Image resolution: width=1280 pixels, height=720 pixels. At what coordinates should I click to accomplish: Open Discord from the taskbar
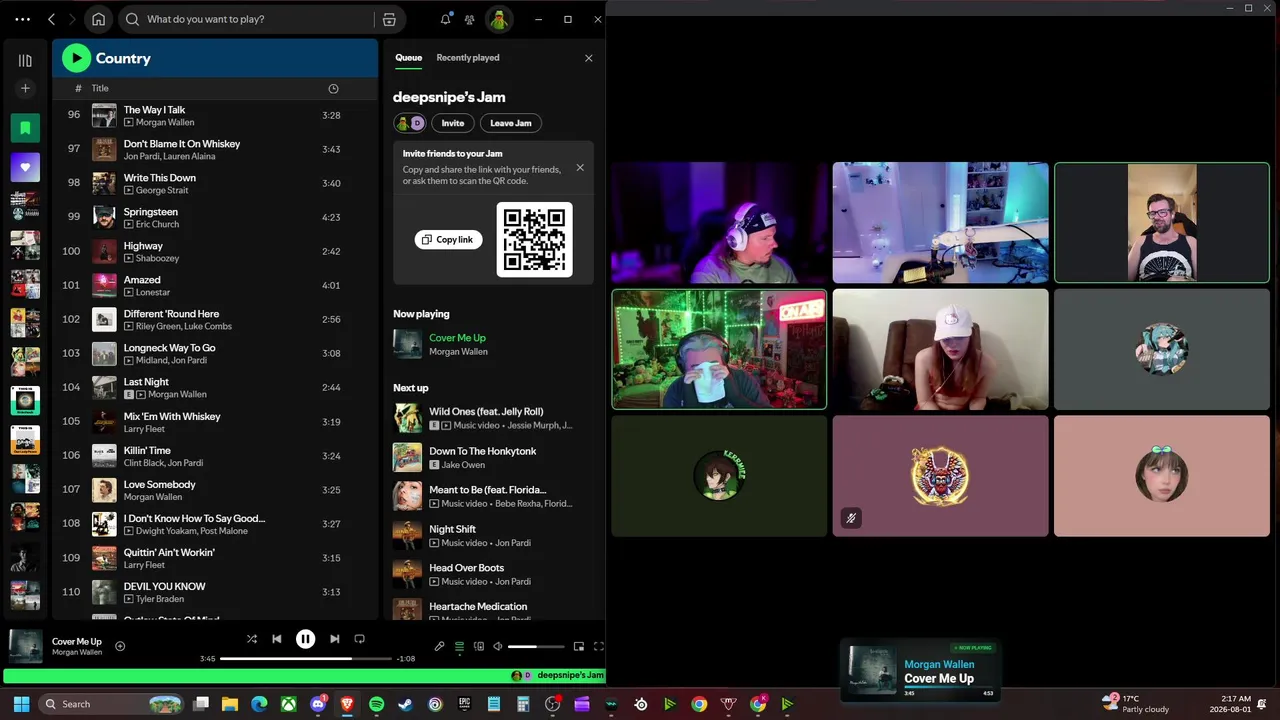318,704
